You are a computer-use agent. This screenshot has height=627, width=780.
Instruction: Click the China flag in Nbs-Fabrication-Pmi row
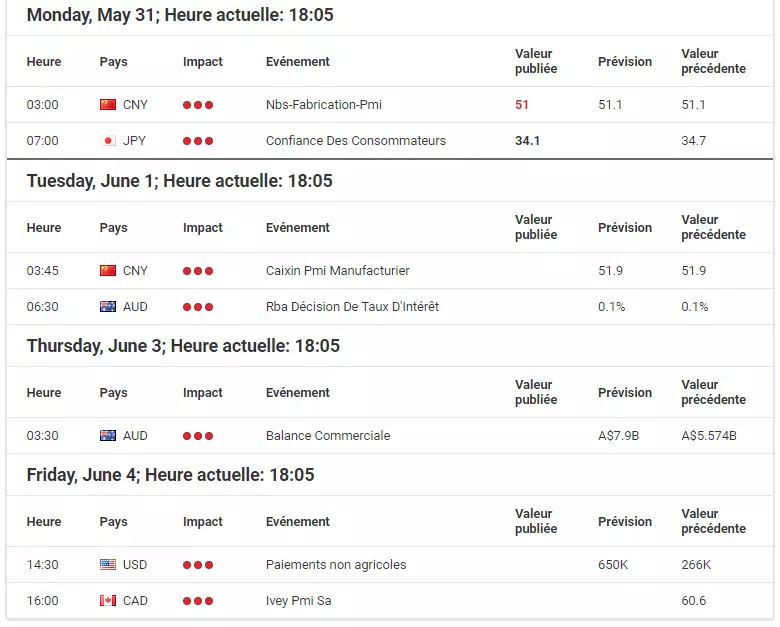(108, 104)
